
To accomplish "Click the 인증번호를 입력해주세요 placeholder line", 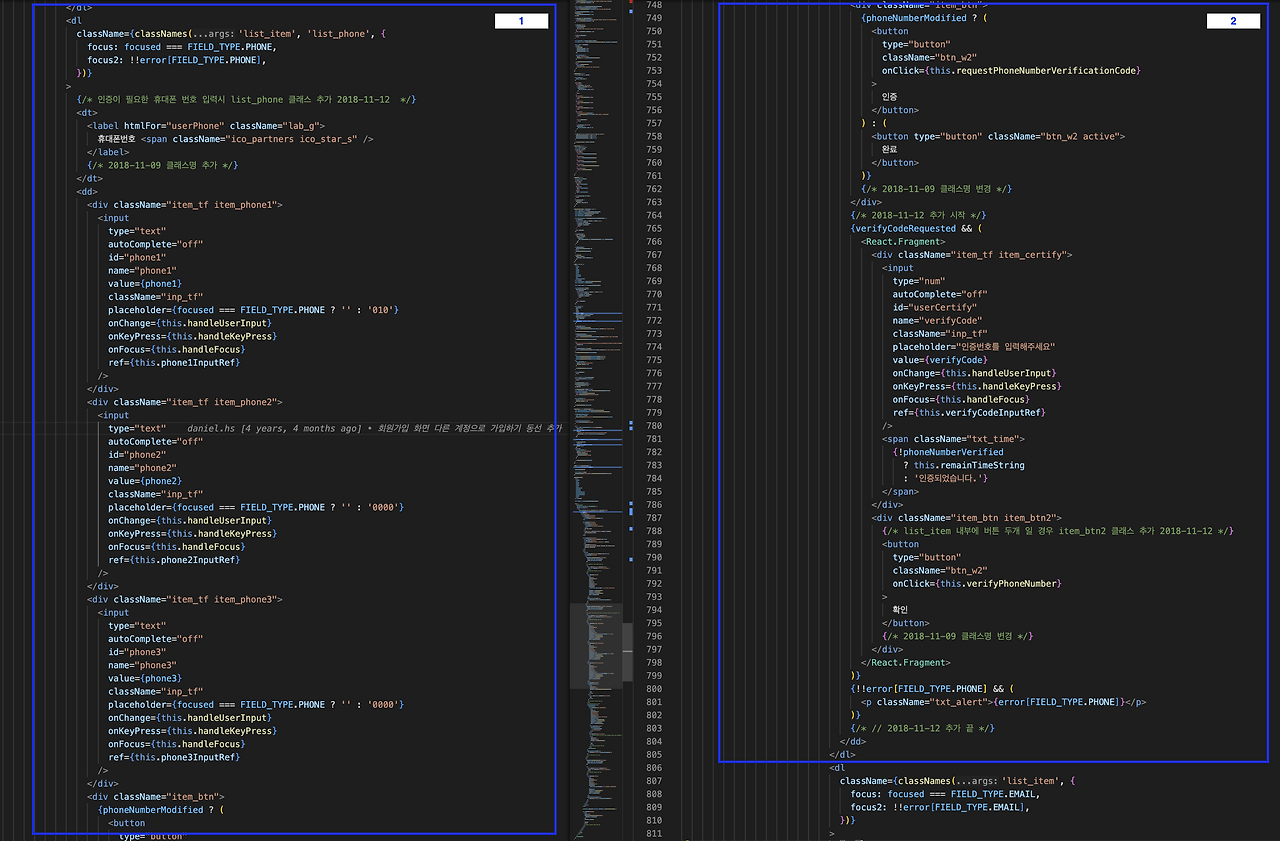I will coord(975,347).
